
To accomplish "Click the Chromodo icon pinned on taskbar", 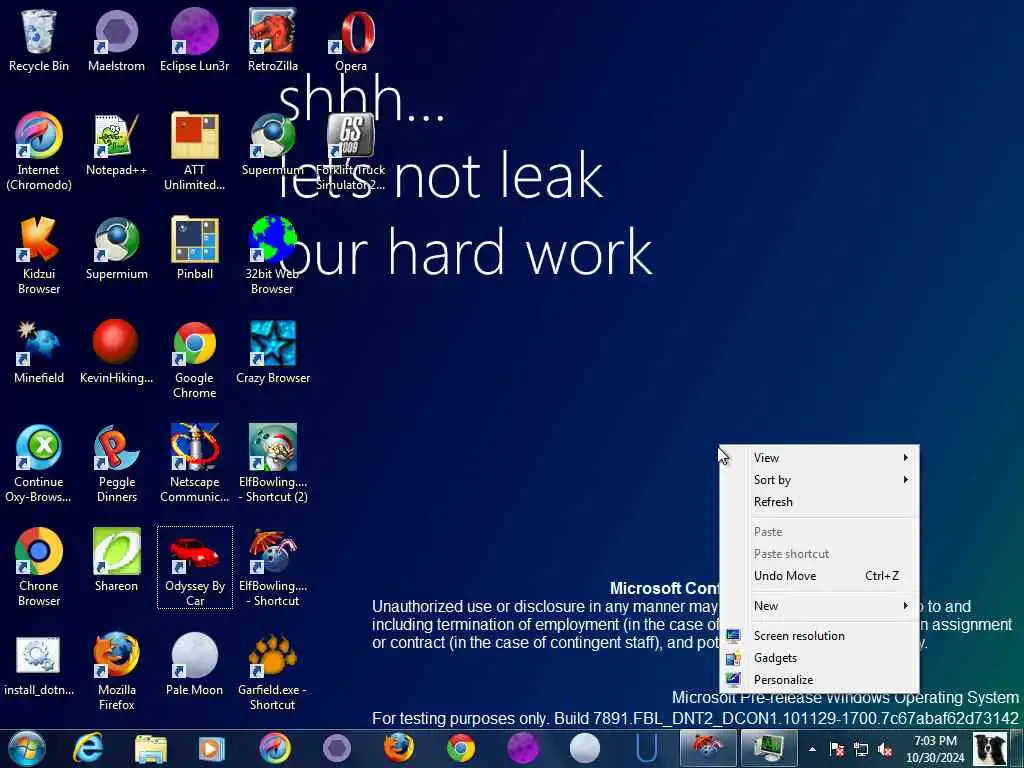I will (274, 748).
